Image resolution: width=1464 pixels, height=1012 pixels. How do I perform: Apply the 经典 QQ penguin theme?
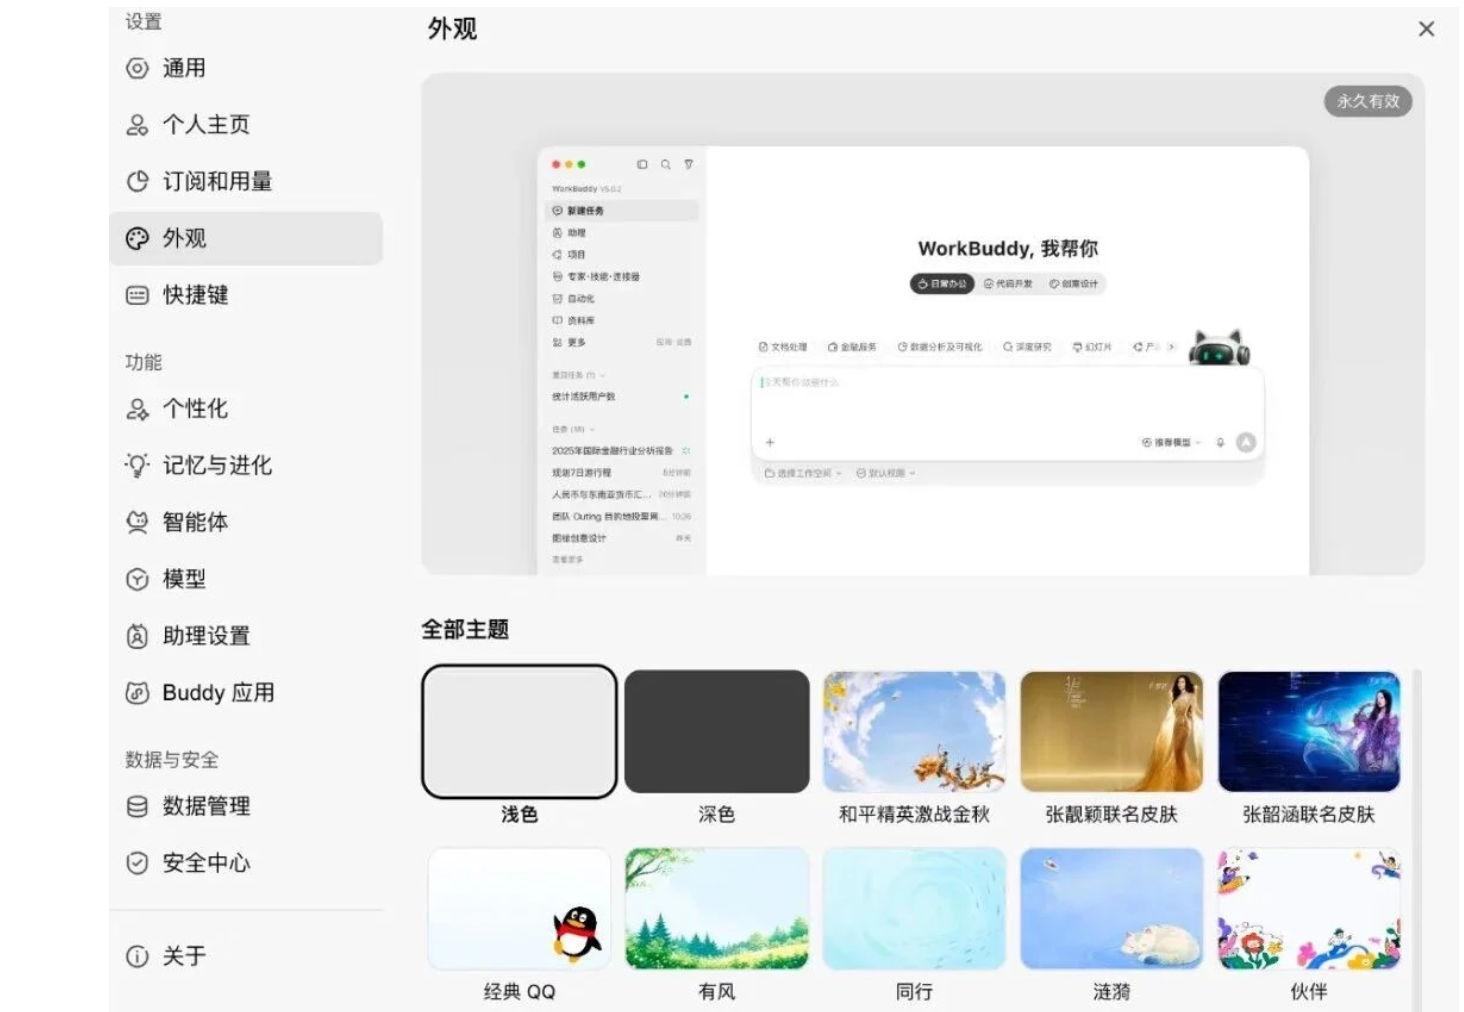[519, 909]
